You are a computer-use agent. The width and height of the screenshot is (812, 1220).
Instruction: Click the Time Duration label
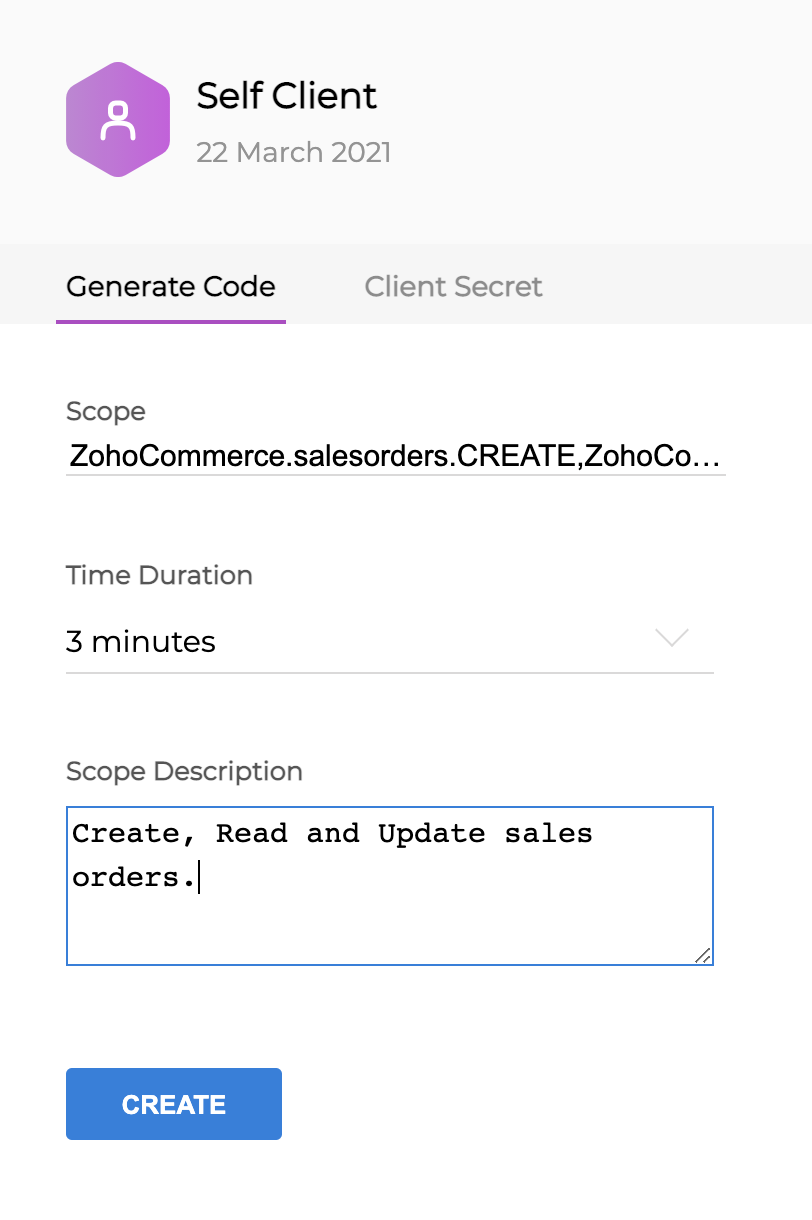[159, 575]
